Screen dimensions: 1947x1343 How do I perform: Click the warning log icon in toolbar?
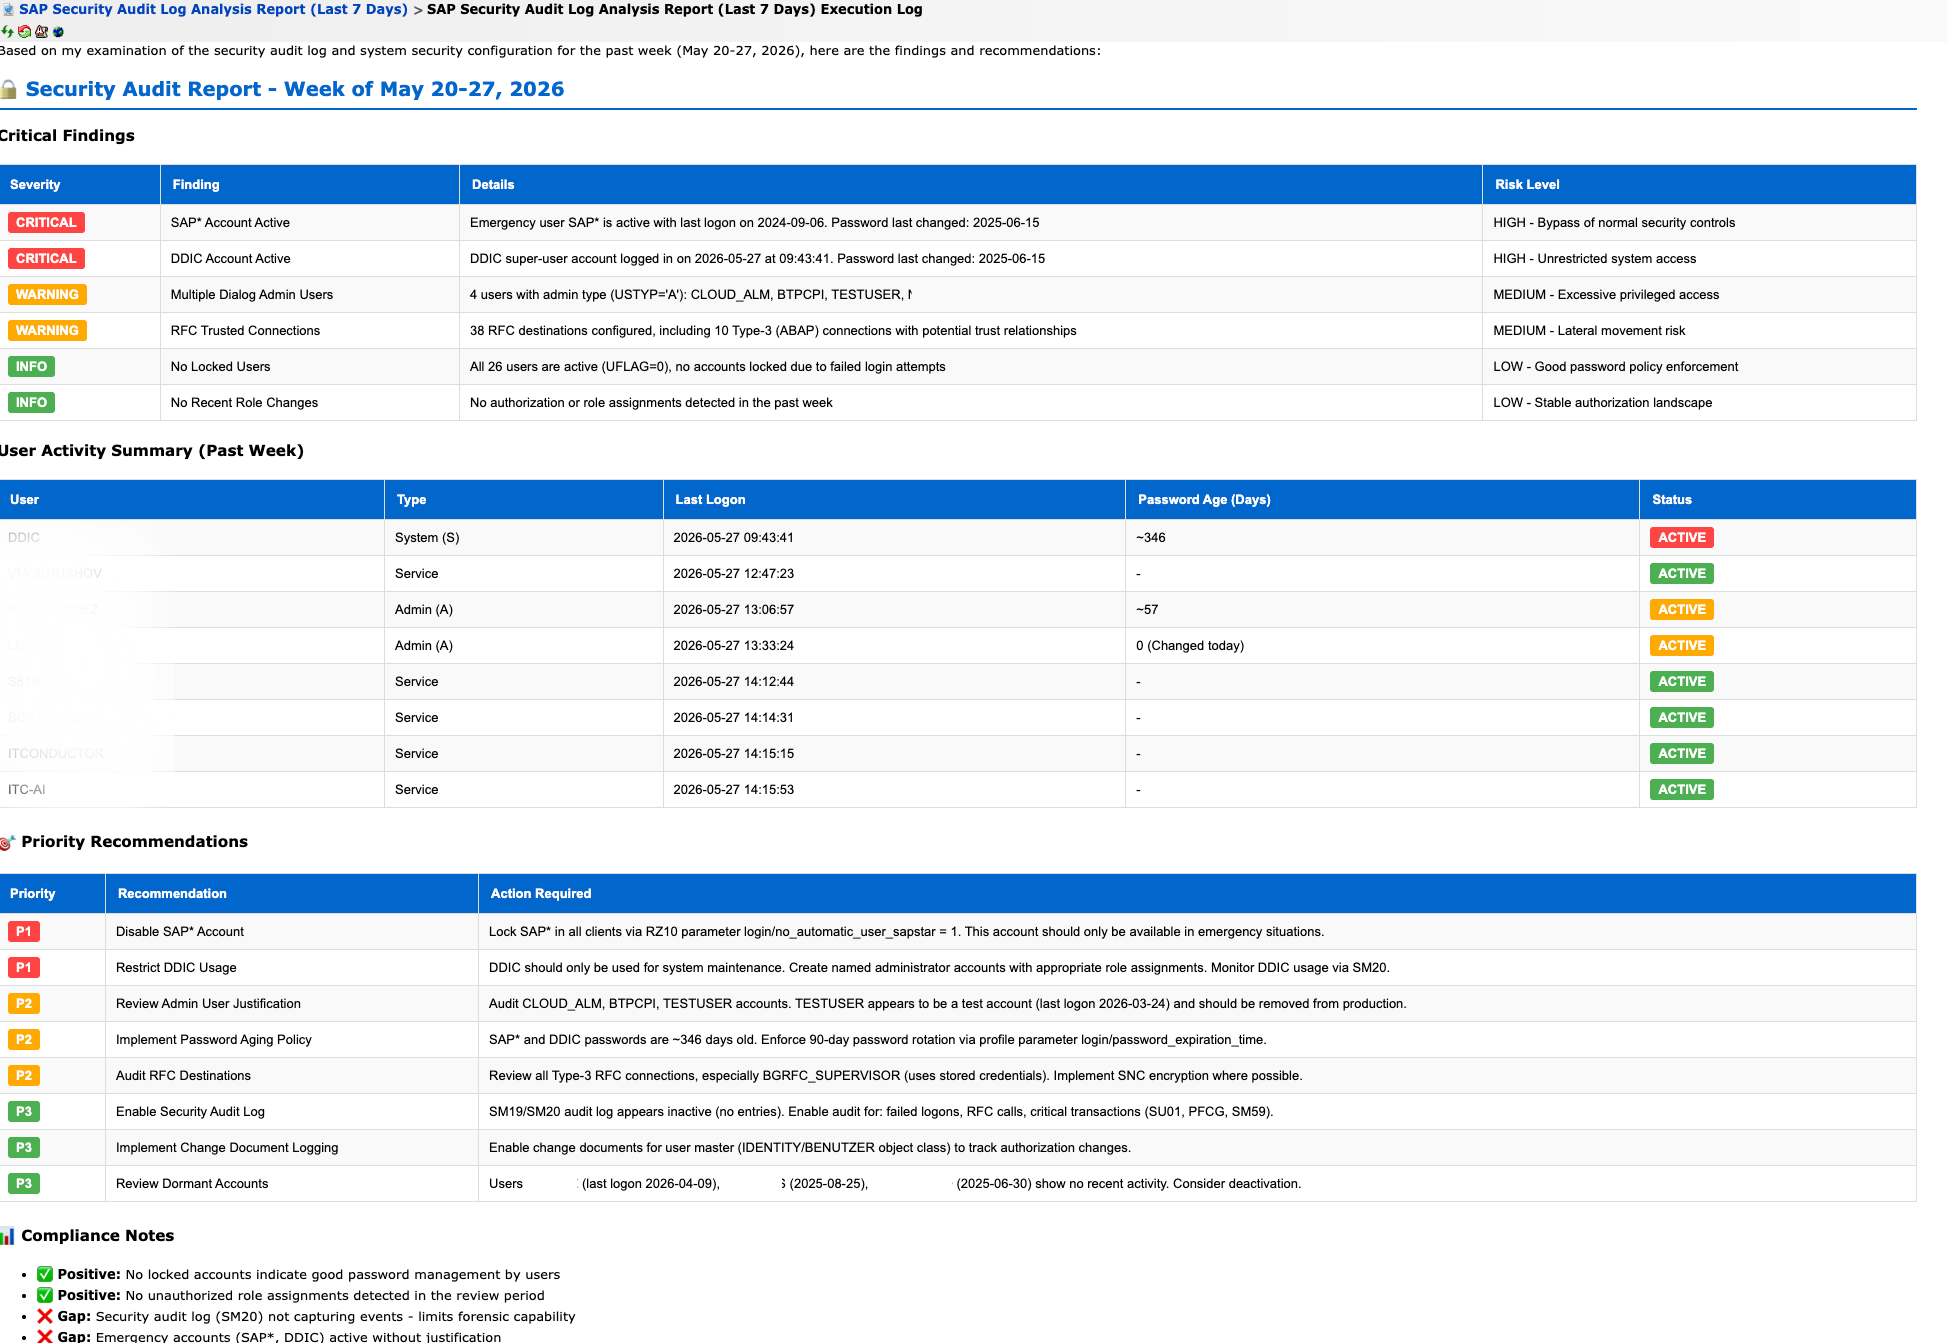point(42,32)
